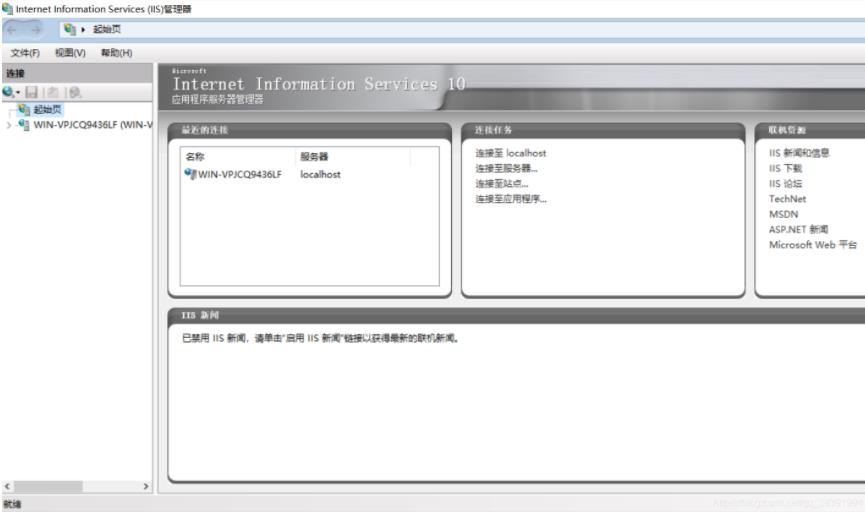Open the dropdown arrow beside the globe icon
This screenshot has height=512, width=865.
click(18, 93)
